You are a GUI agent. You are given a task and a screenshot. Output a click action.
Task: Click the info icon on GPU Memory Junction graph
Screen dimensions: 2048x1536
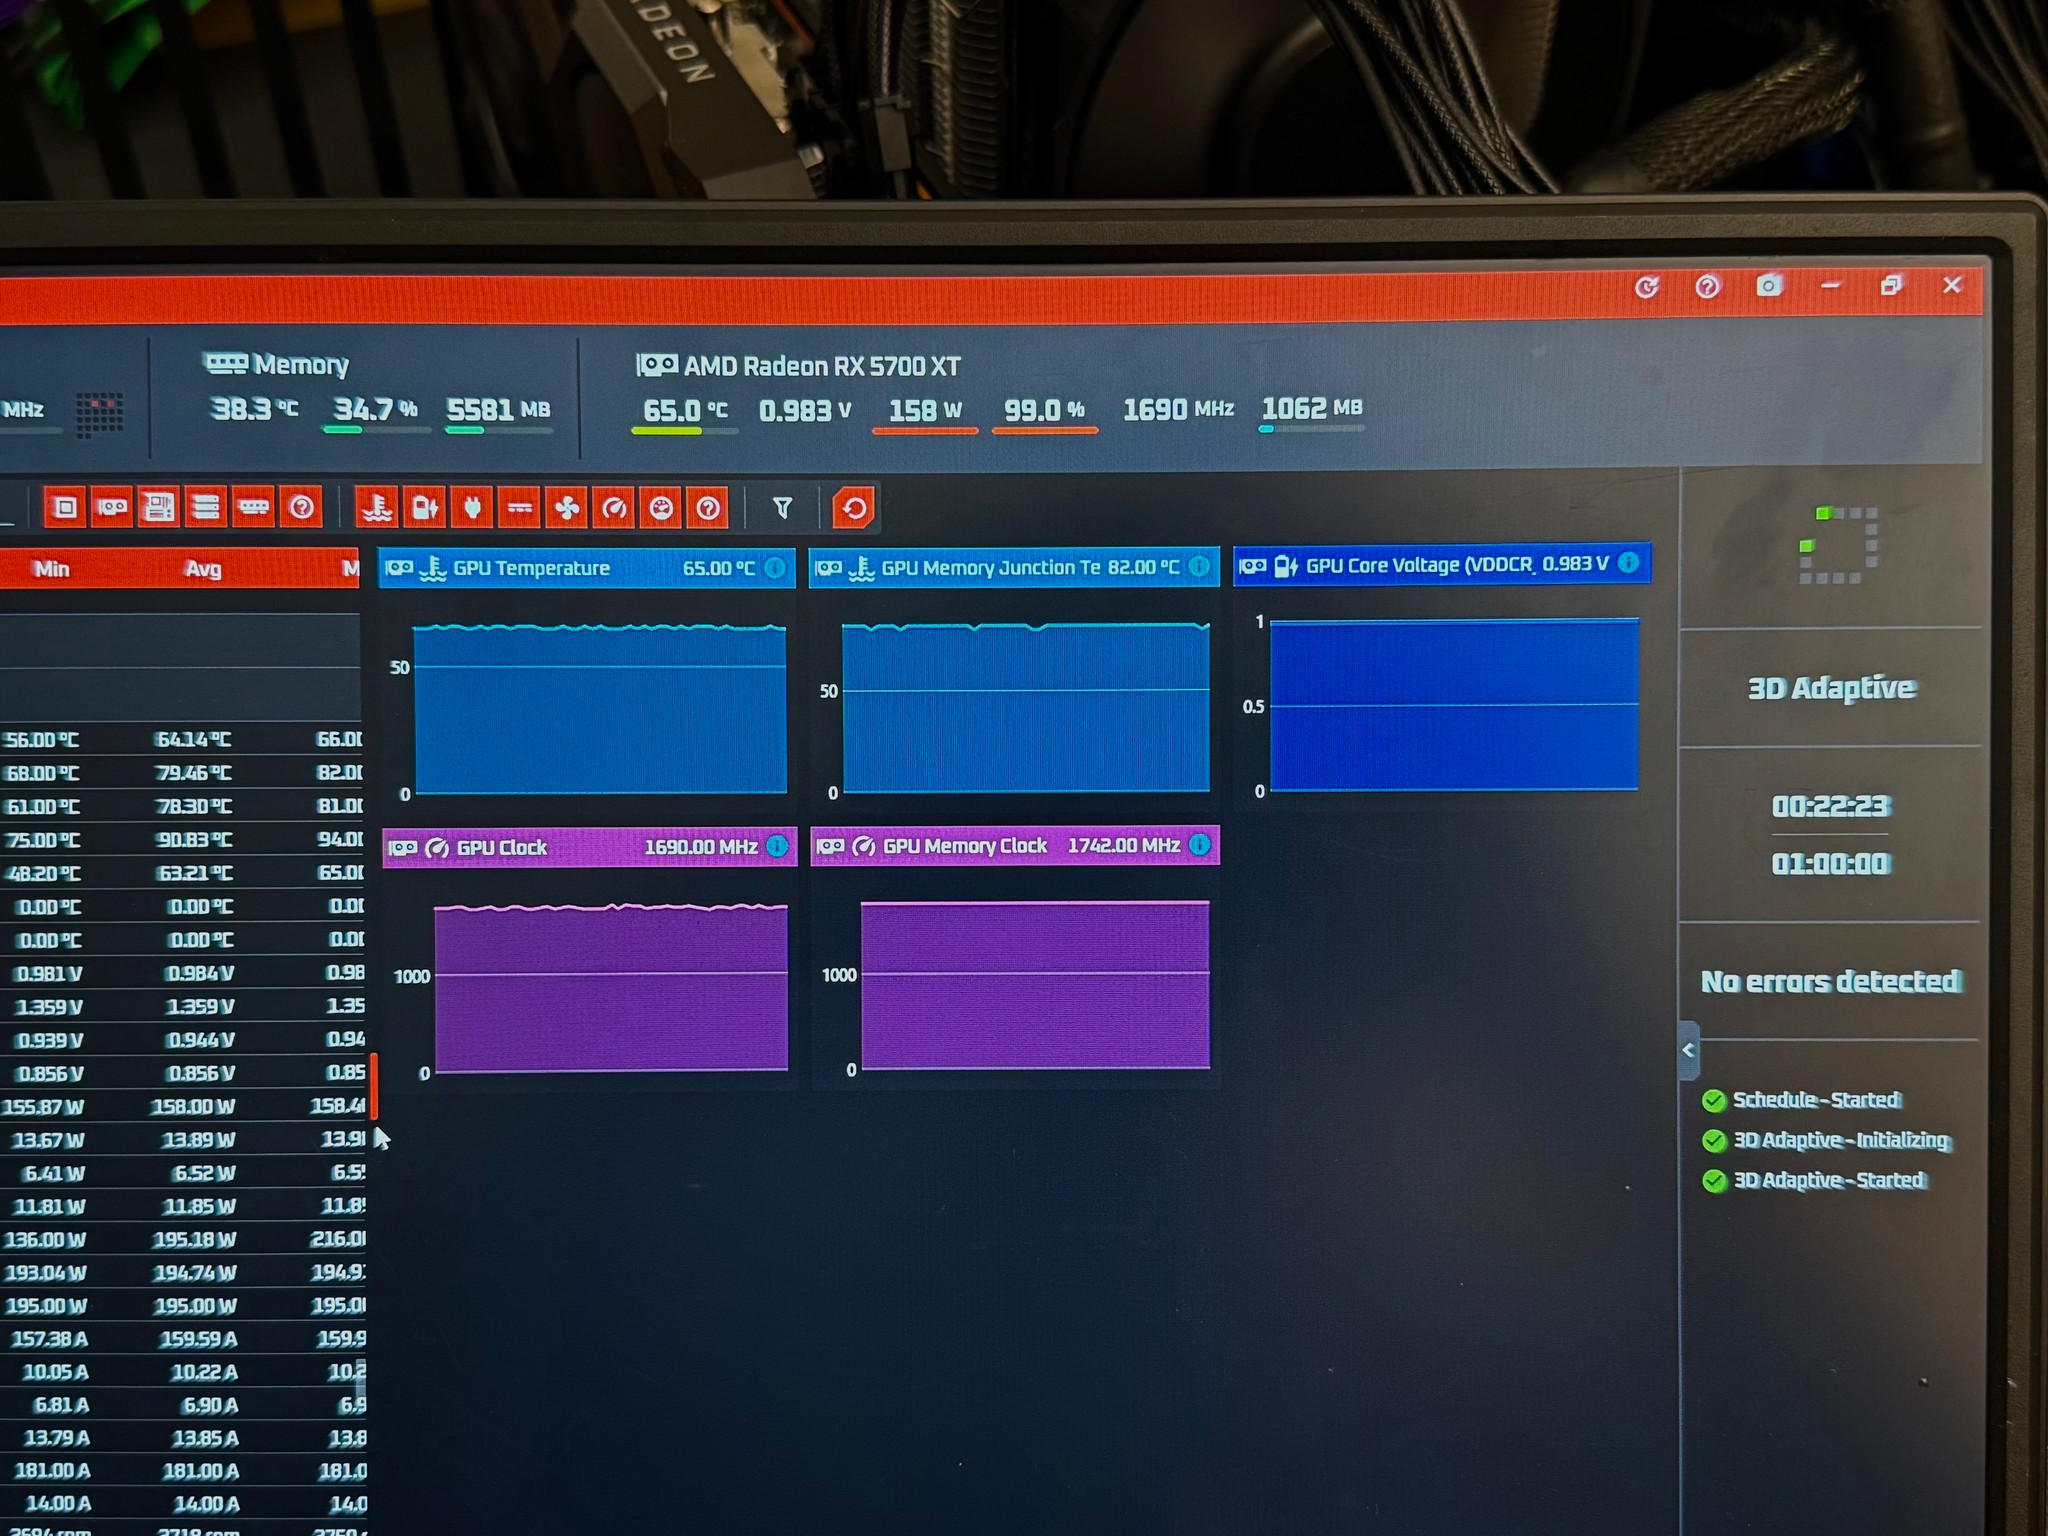tap(1199, 567)
